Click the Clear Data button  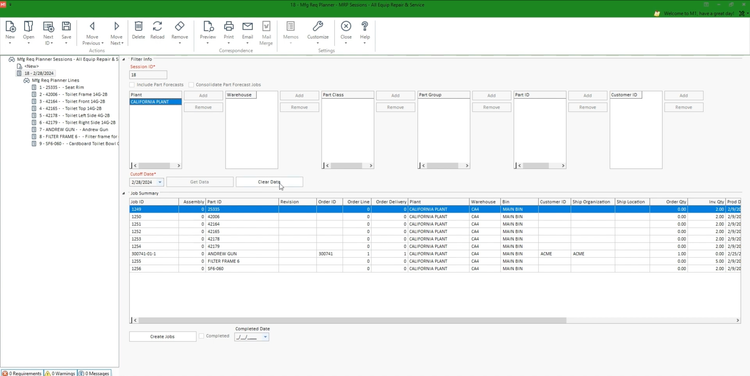tap(269, 182)
